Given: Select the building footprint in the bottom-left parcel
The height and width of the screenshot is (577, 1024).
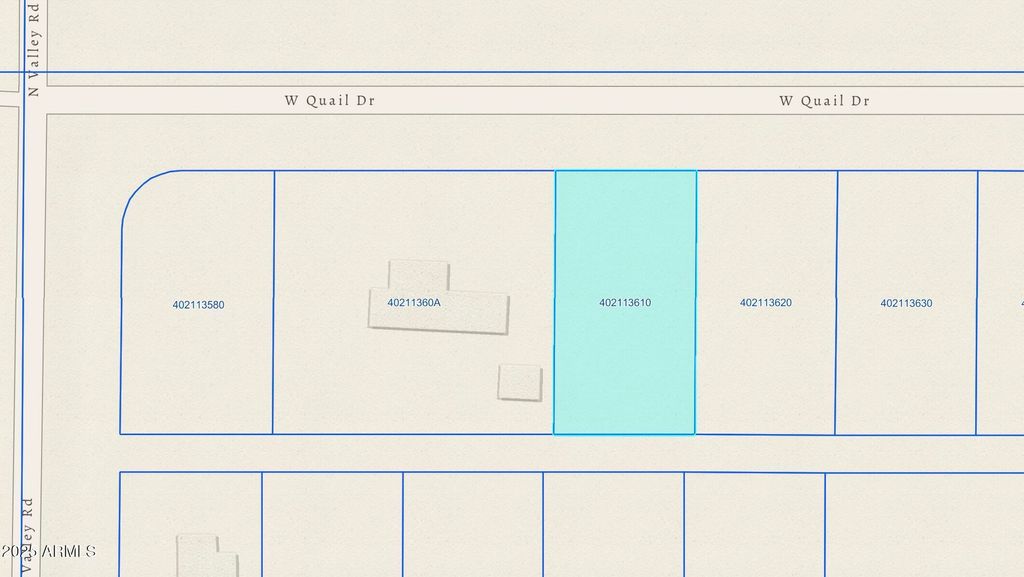Looking at the screenshot, I should tap(205, 555).
